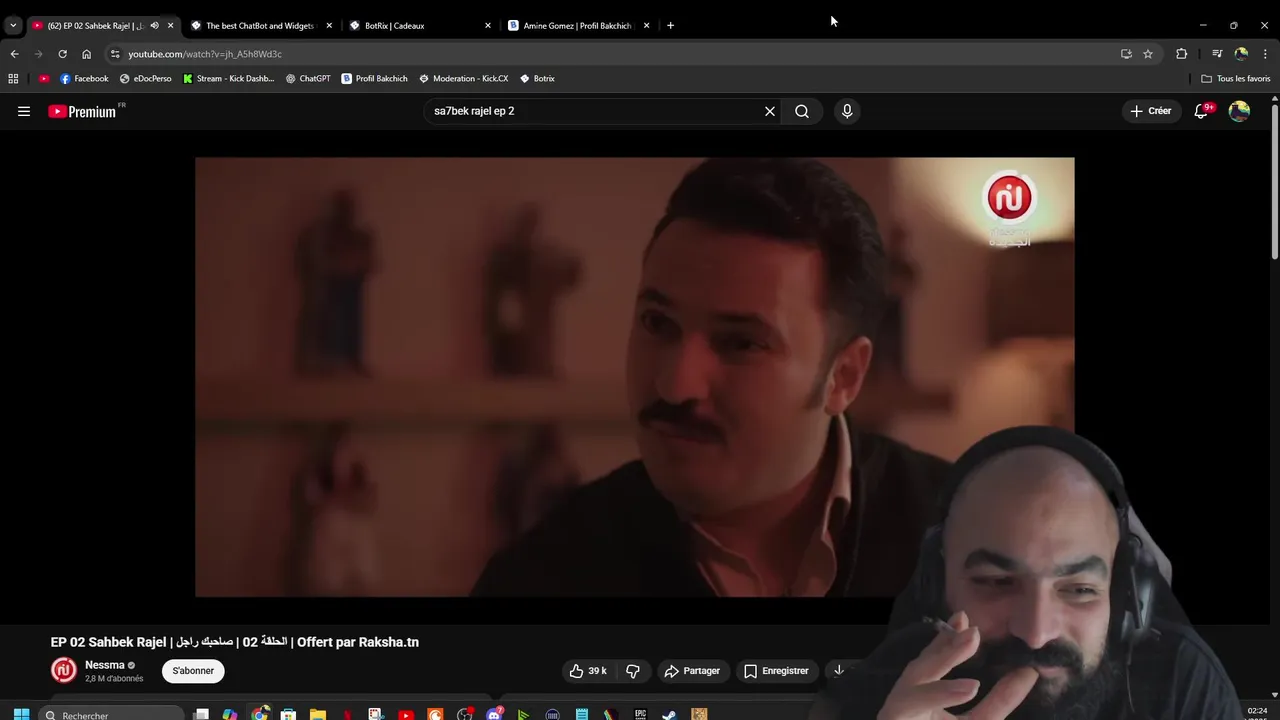The height and width of the screenshot is (720, 1280).
Task: Open Discord from the taskbar
Action: point(494,714)
